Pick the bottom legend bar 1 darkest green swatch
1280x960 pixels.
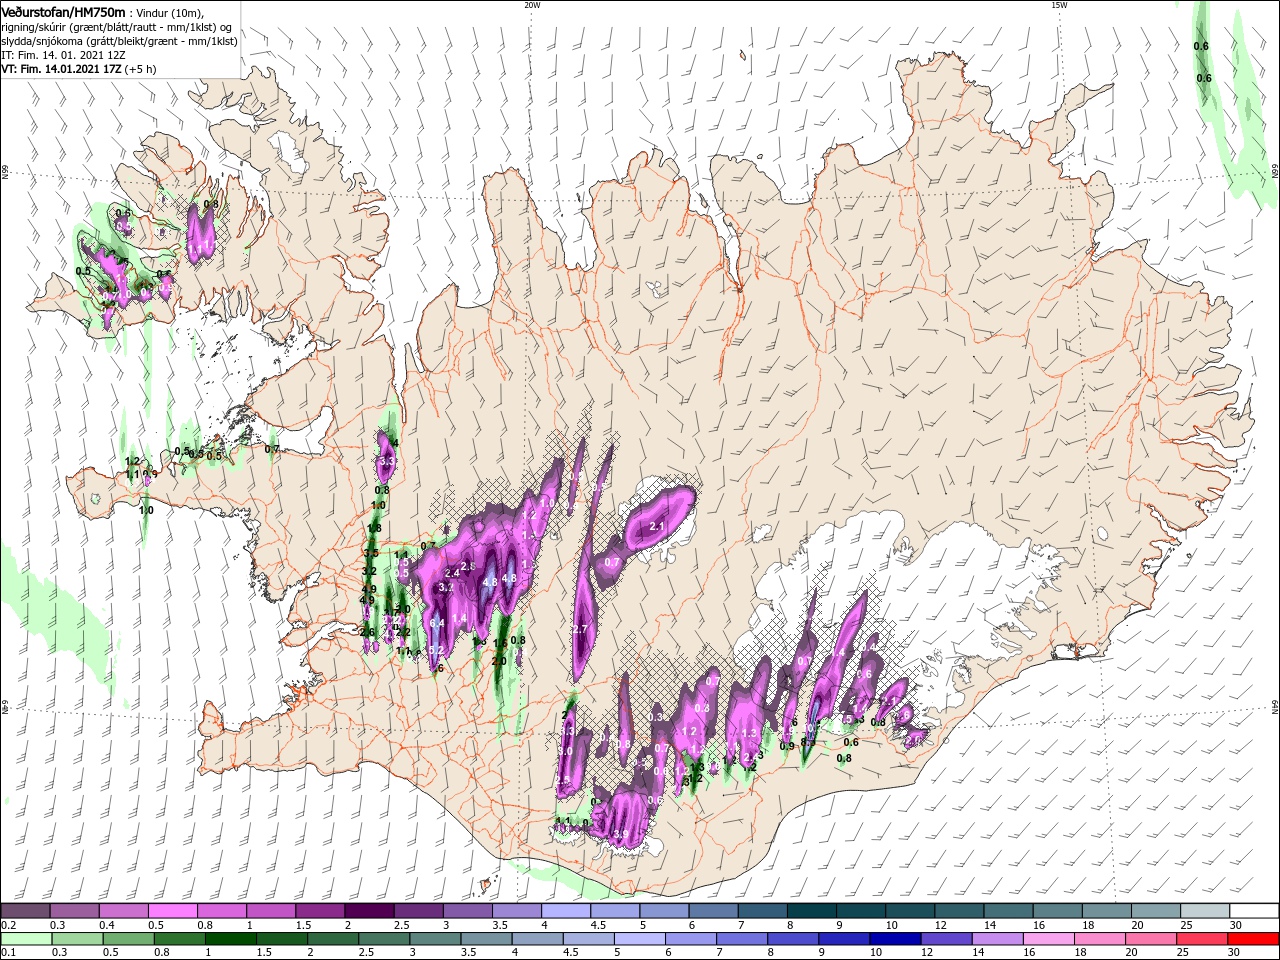pyautogui.click(x=230, y=939)
